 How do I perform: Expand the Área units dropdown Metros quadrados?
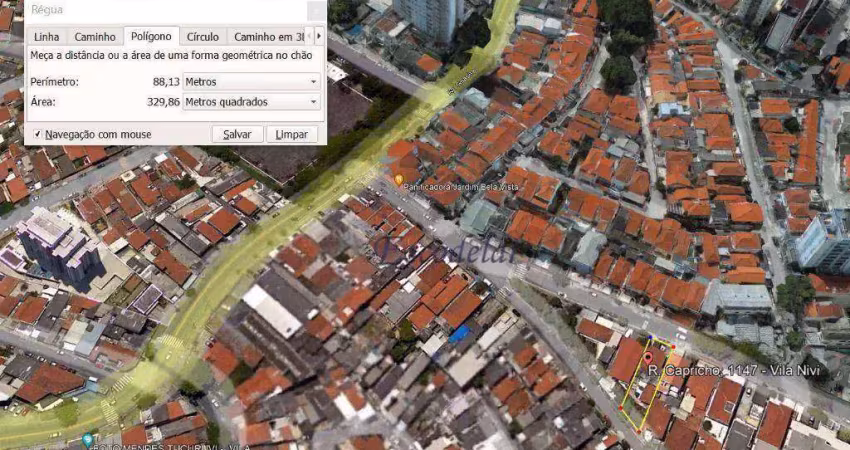click(252, 102)
